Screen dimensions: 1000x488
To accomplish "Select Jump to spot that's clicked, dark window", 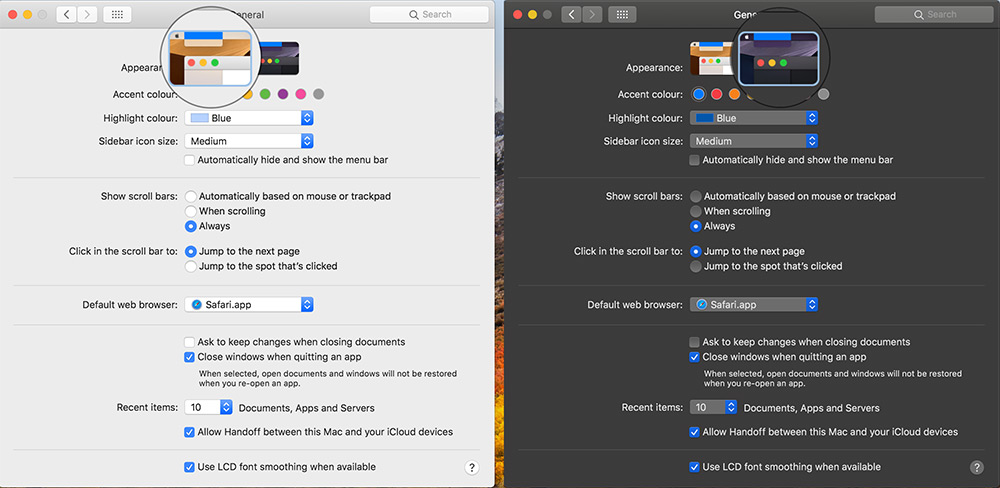I will click(695, 266).
